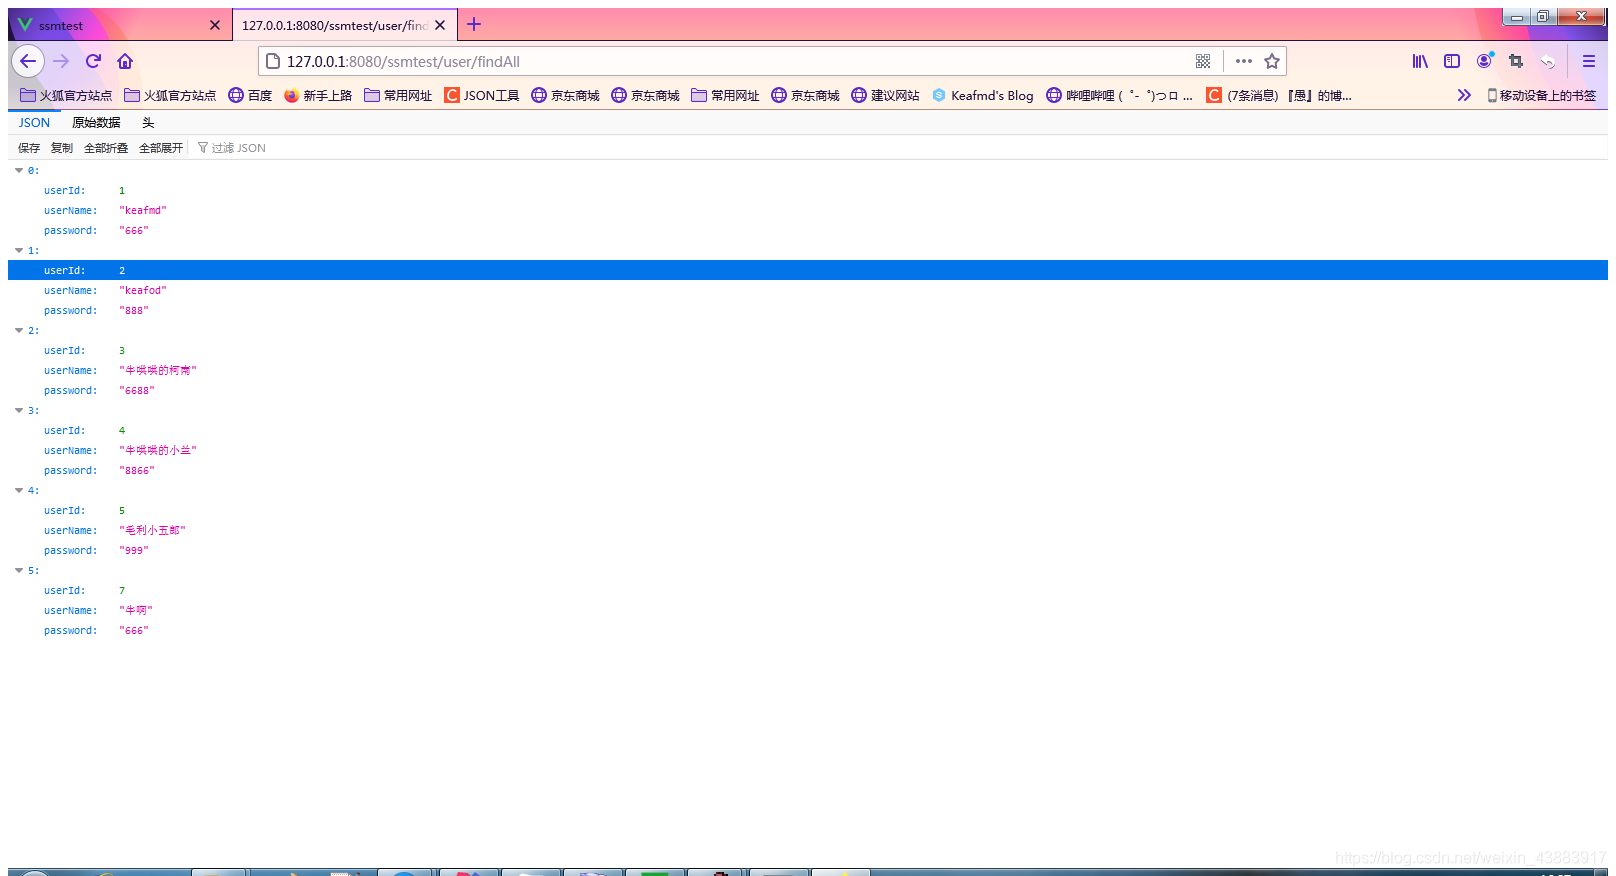Collapse JSON node 2
This screenshot has width=1616, height=876.
19,330
